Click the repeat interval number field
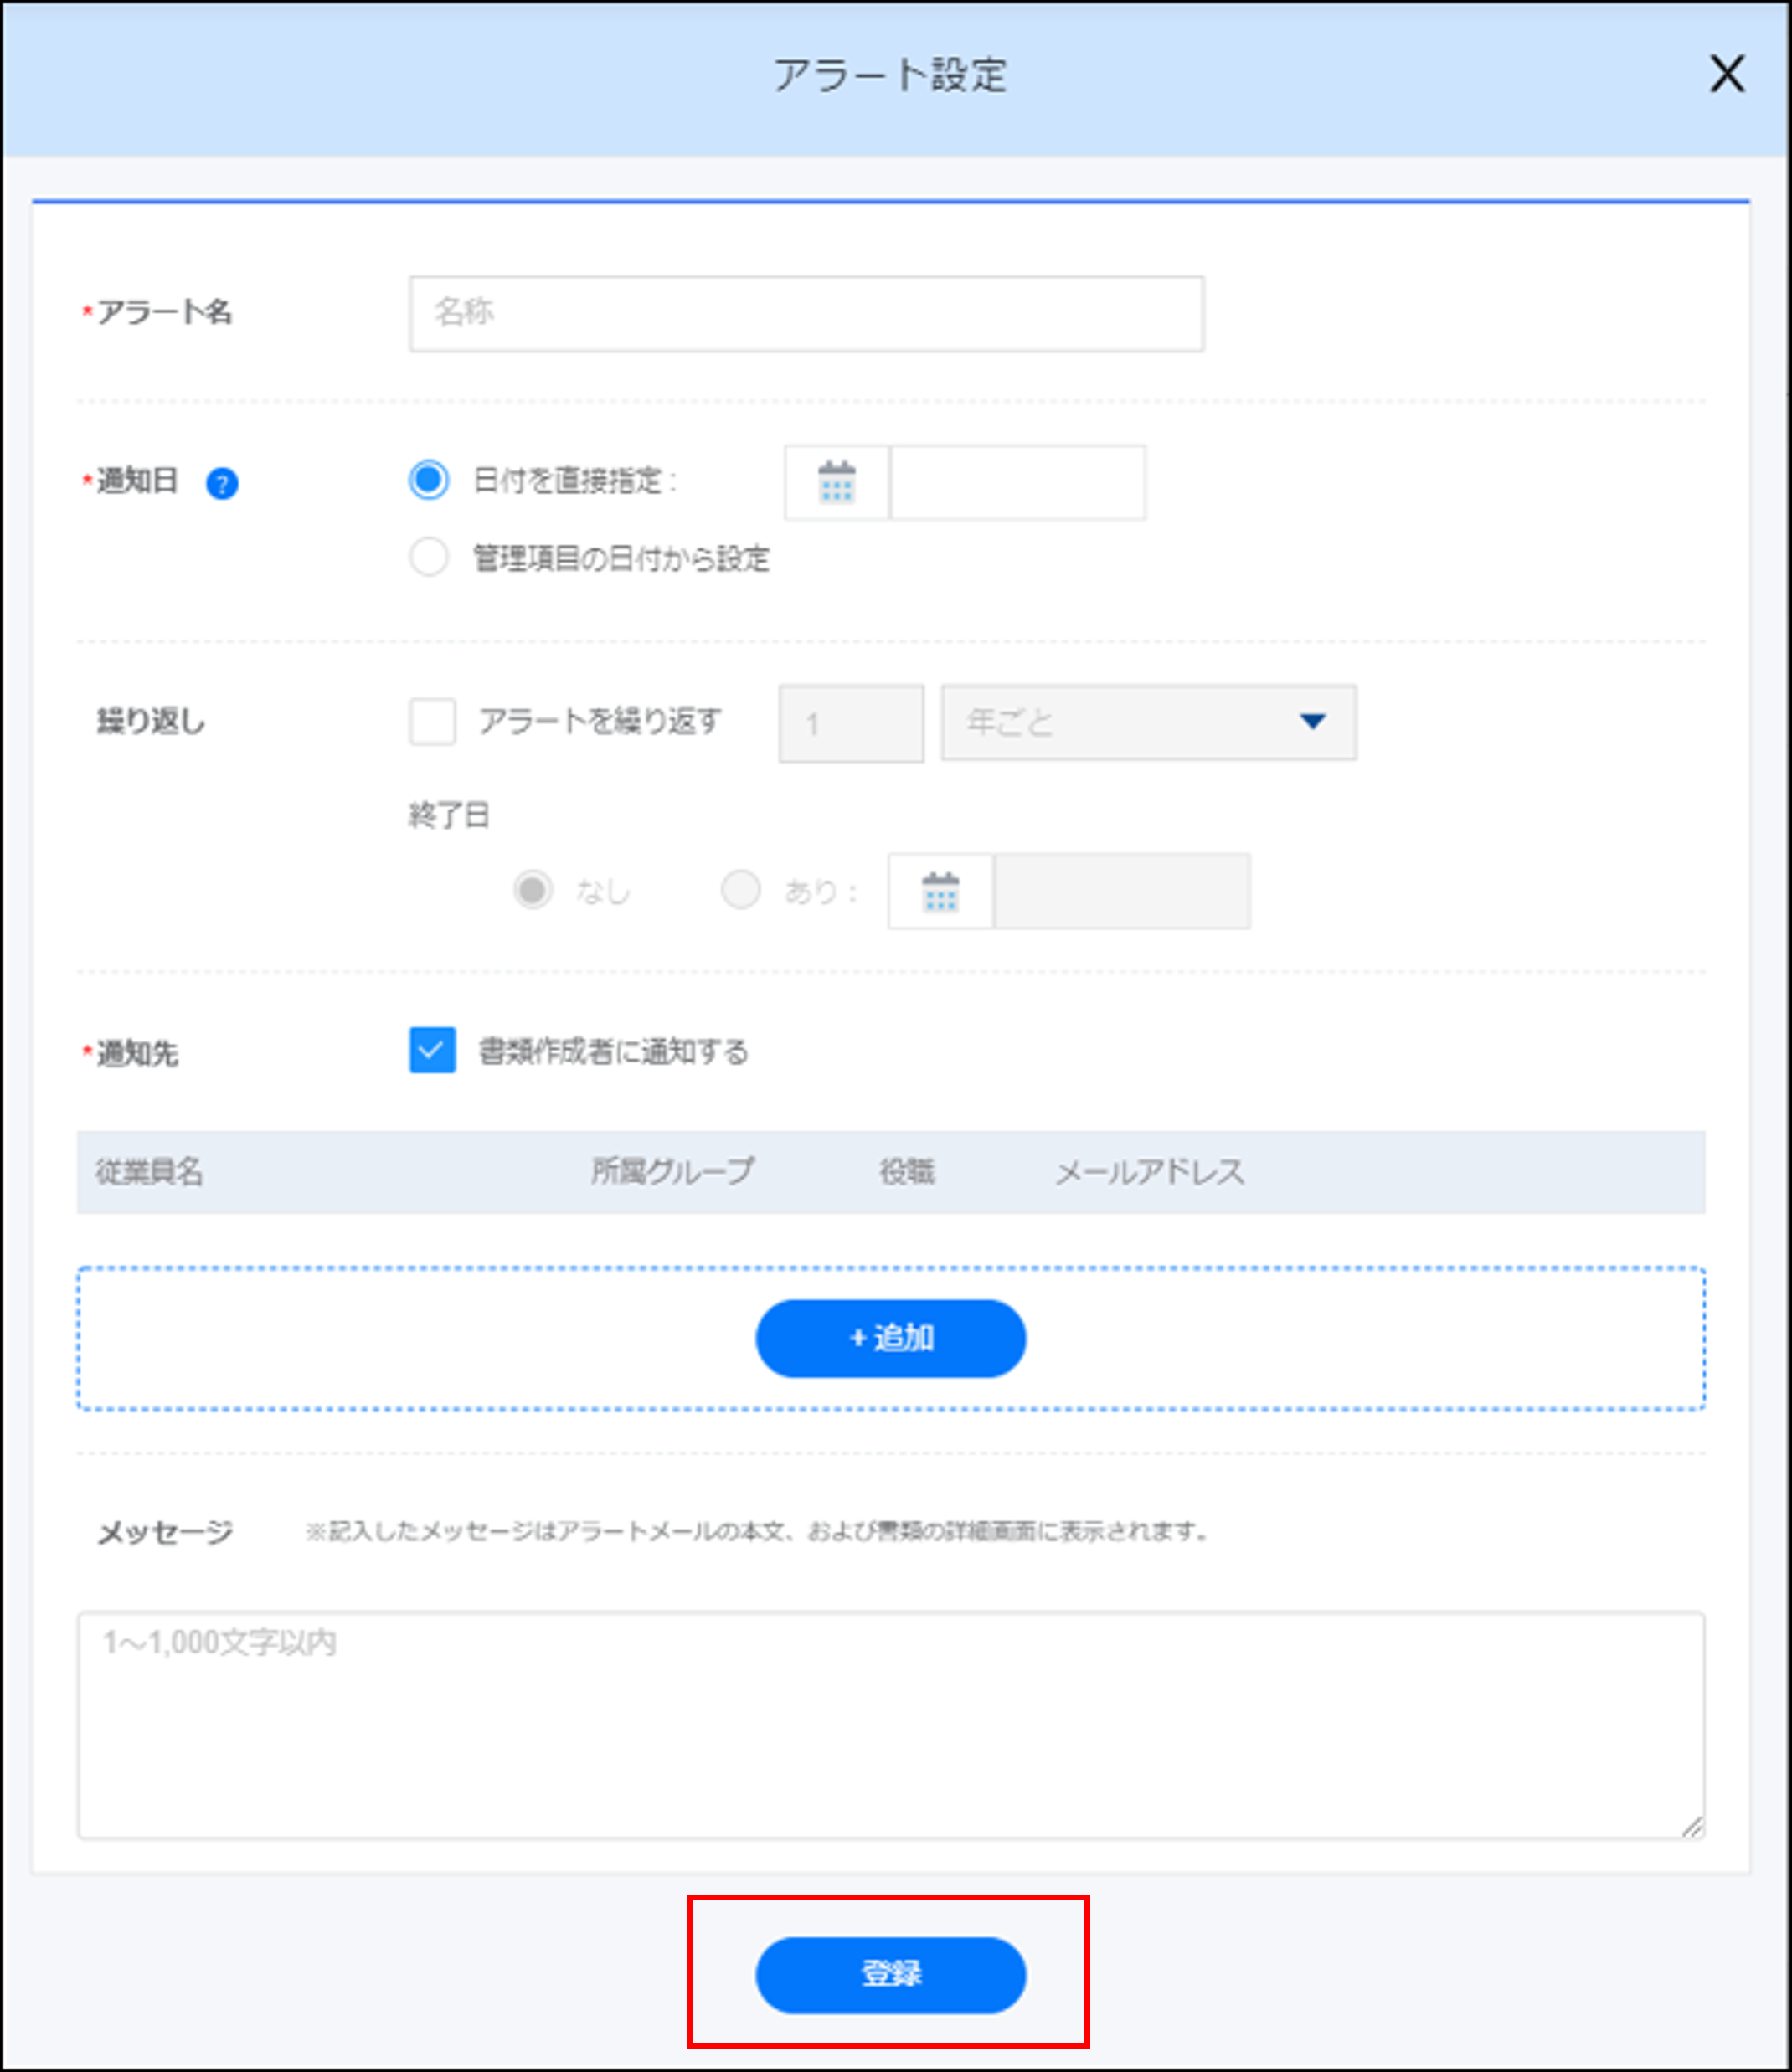 pos(851,723)
